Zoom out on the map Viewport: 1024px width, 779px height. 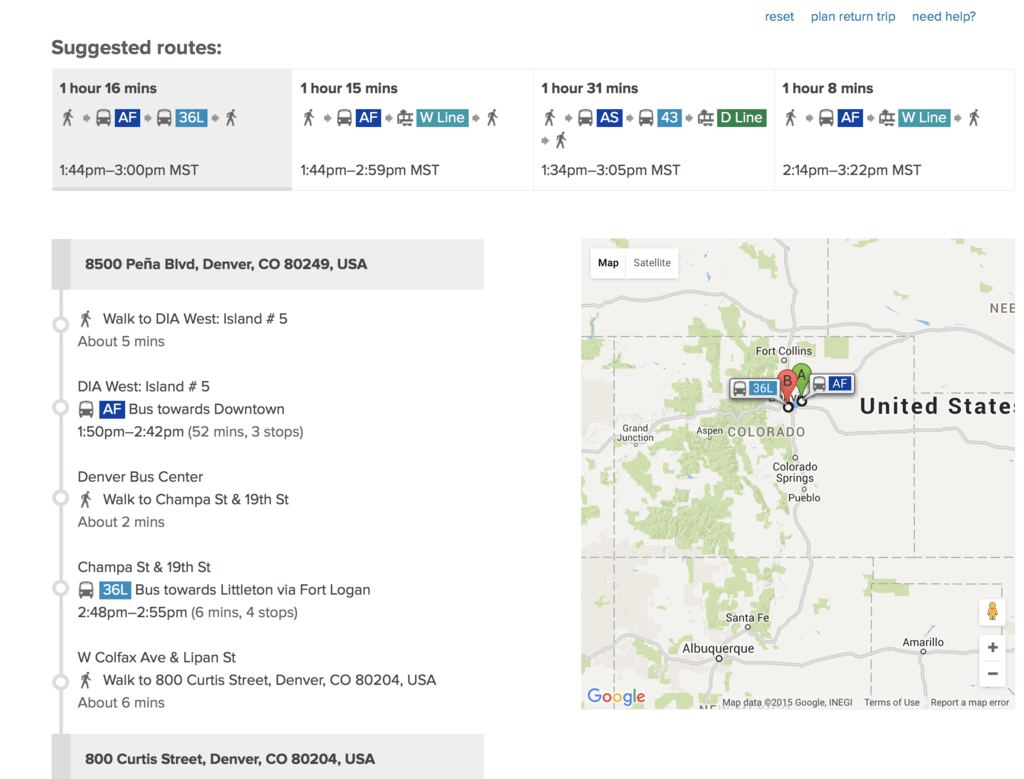[x=992, y=674]
